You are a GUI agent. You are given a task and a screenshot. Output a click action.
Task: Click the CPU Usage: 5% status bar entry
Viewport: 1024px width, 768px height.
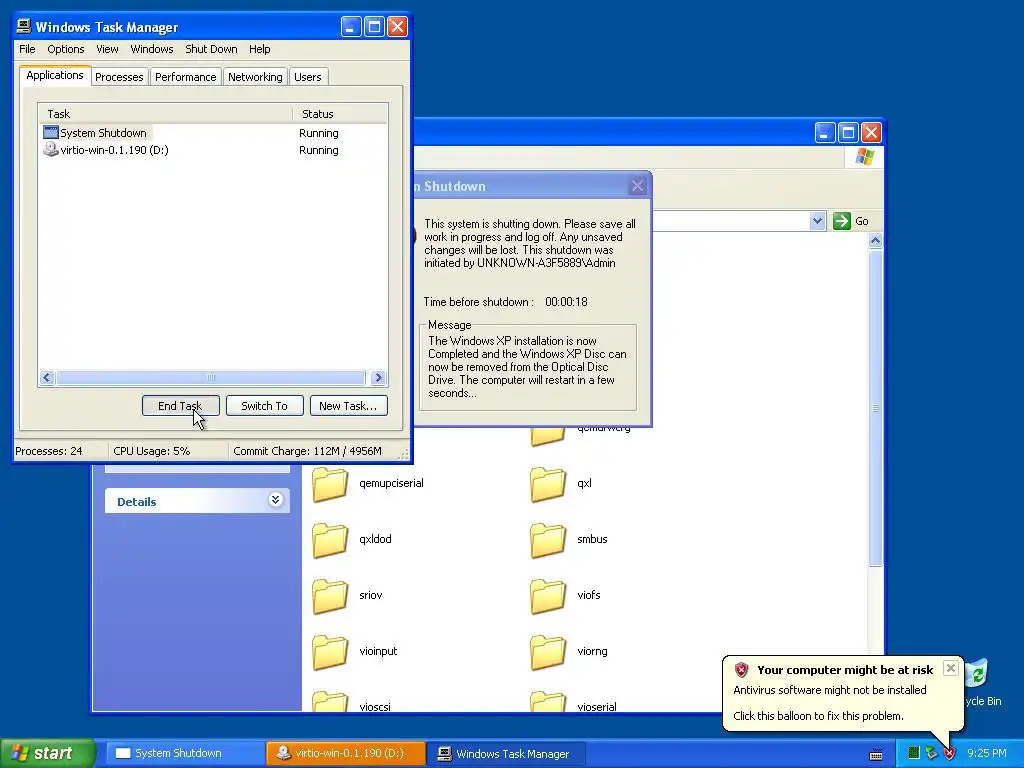click(168, 451)
